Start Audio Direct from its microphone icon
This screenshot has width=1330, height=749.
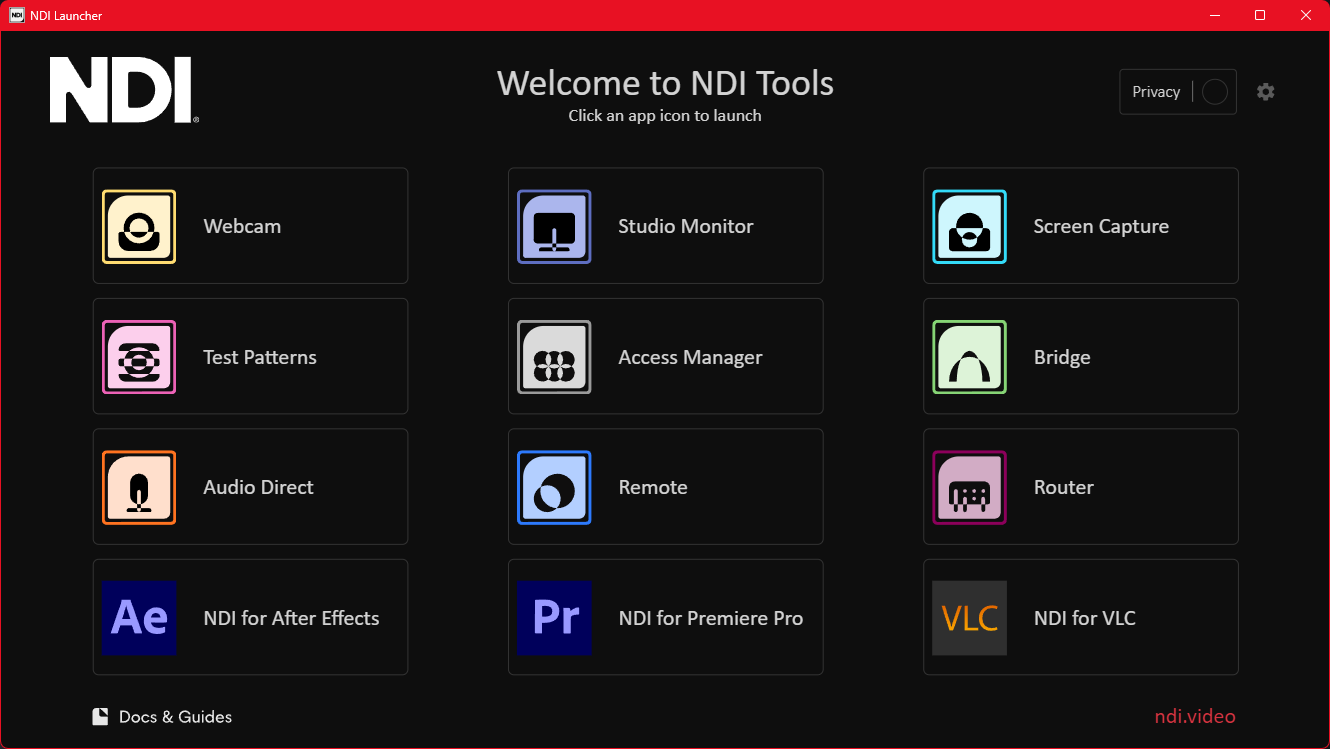[139, 488]
